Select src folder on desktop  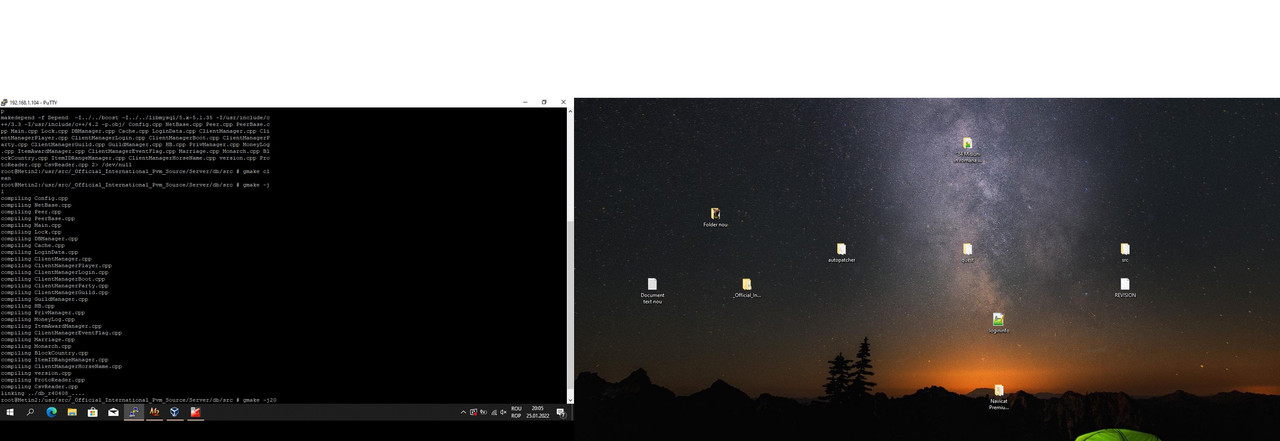[1125, 253]
